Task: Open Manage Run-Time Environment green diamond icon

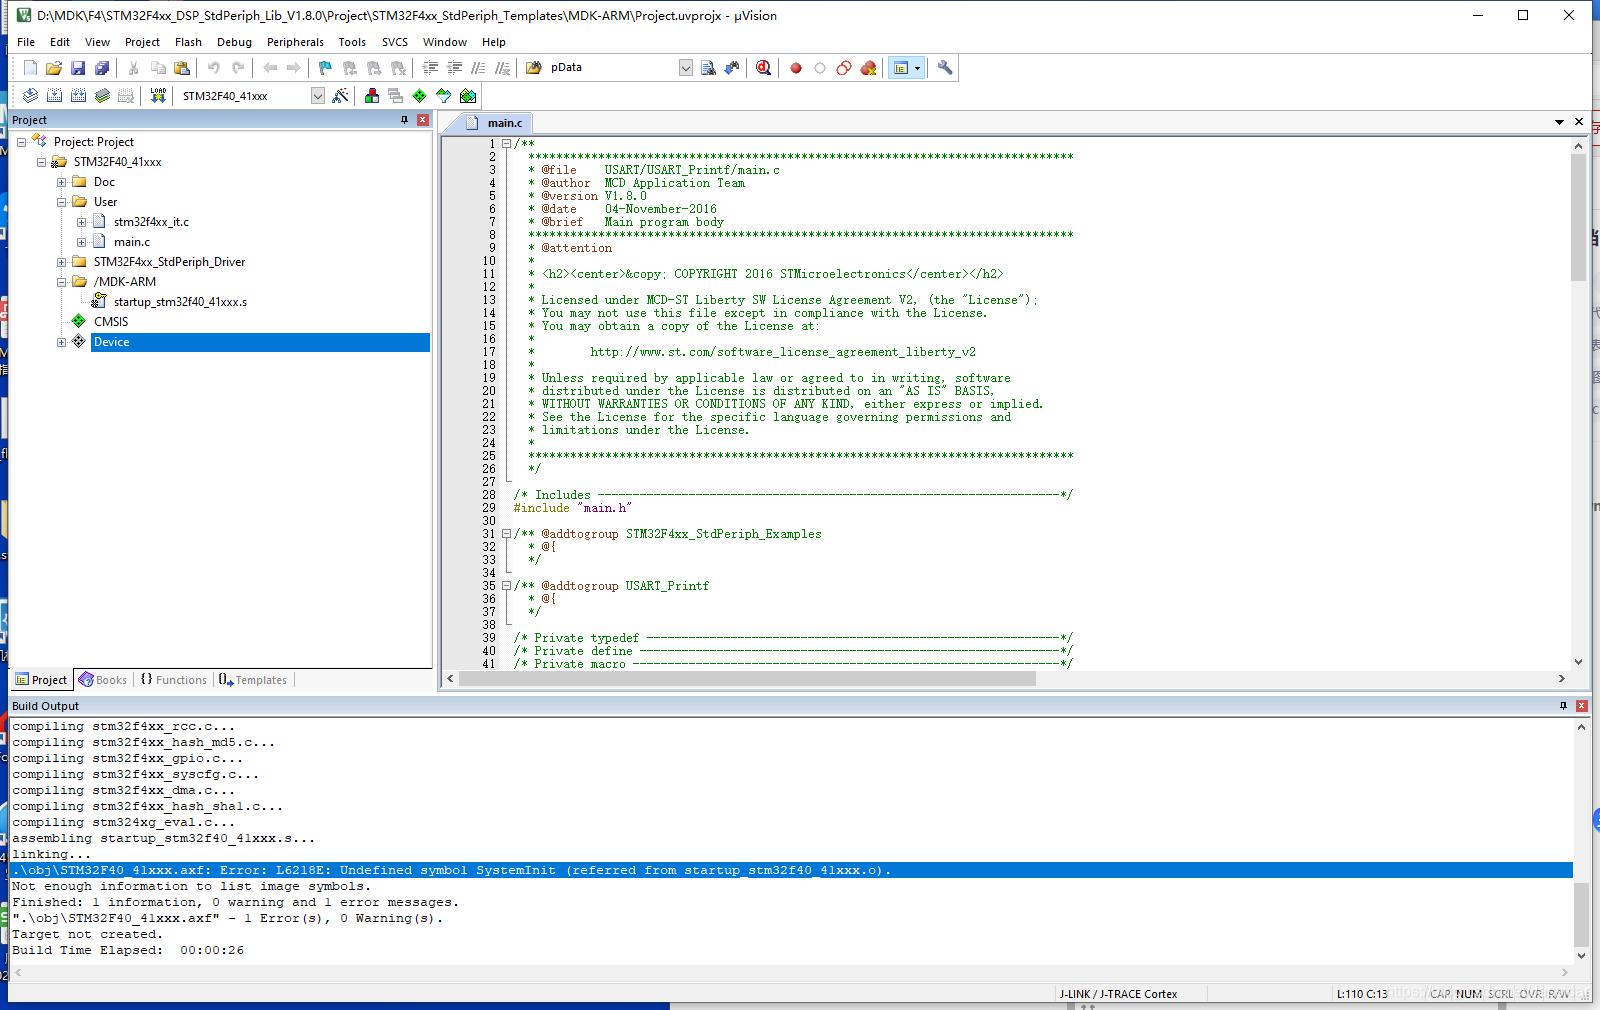Action: [420, 95]
